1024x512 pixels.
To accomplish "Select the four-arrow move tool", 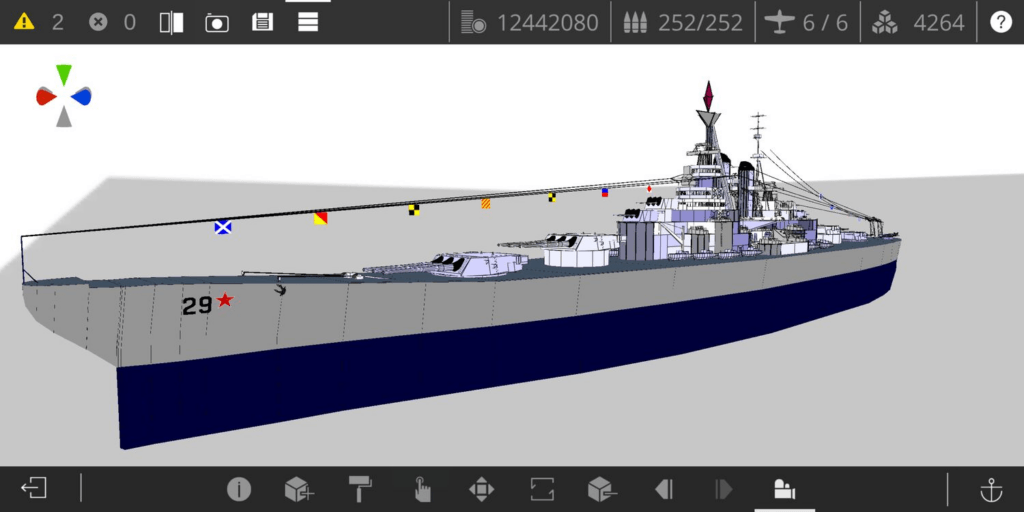I will click(x=481, y=489).
